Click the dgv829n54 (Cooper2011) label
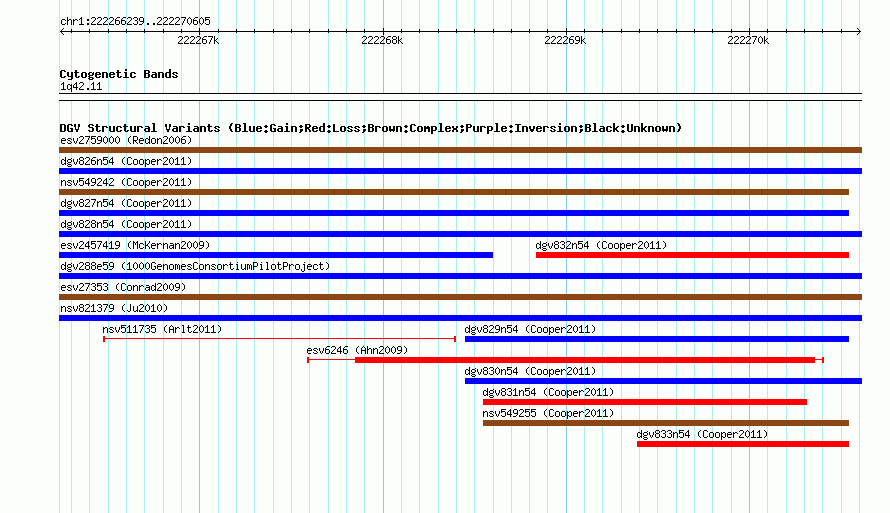Viewport: 890px width, 513px height. tap(530, 329)
